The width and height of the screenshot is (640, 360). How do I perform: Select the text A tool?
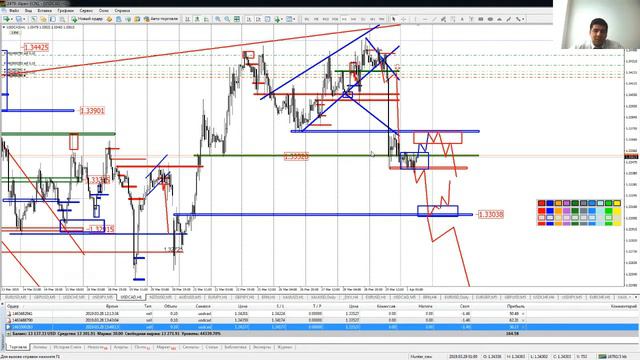click(462, 19)
